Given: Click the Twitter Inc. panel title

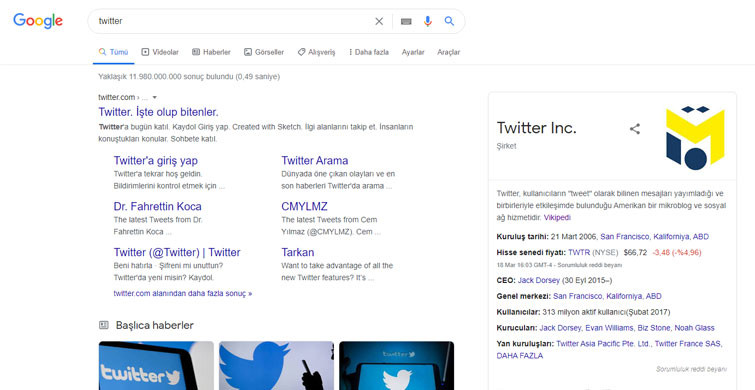Looking at the screenshot, I should 536,128.
